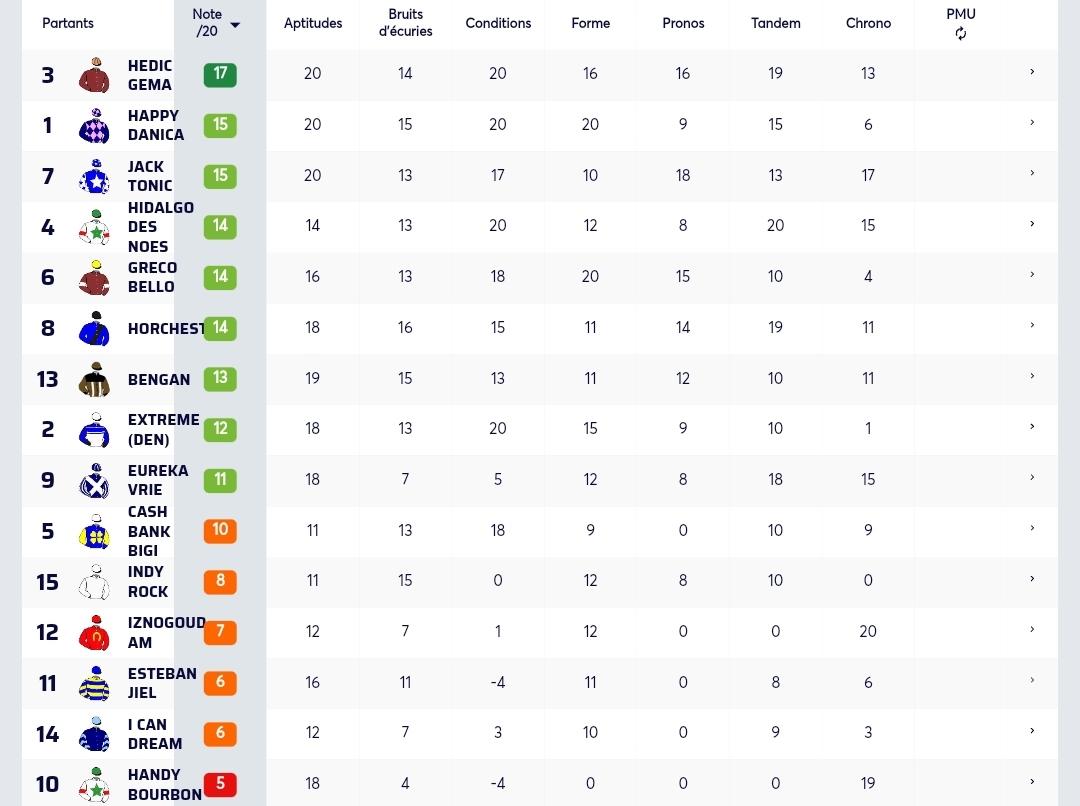Screen dimensions: 1080x806
Task: Expand Eureka Vrie row chevron
Action: [1032, 477]
